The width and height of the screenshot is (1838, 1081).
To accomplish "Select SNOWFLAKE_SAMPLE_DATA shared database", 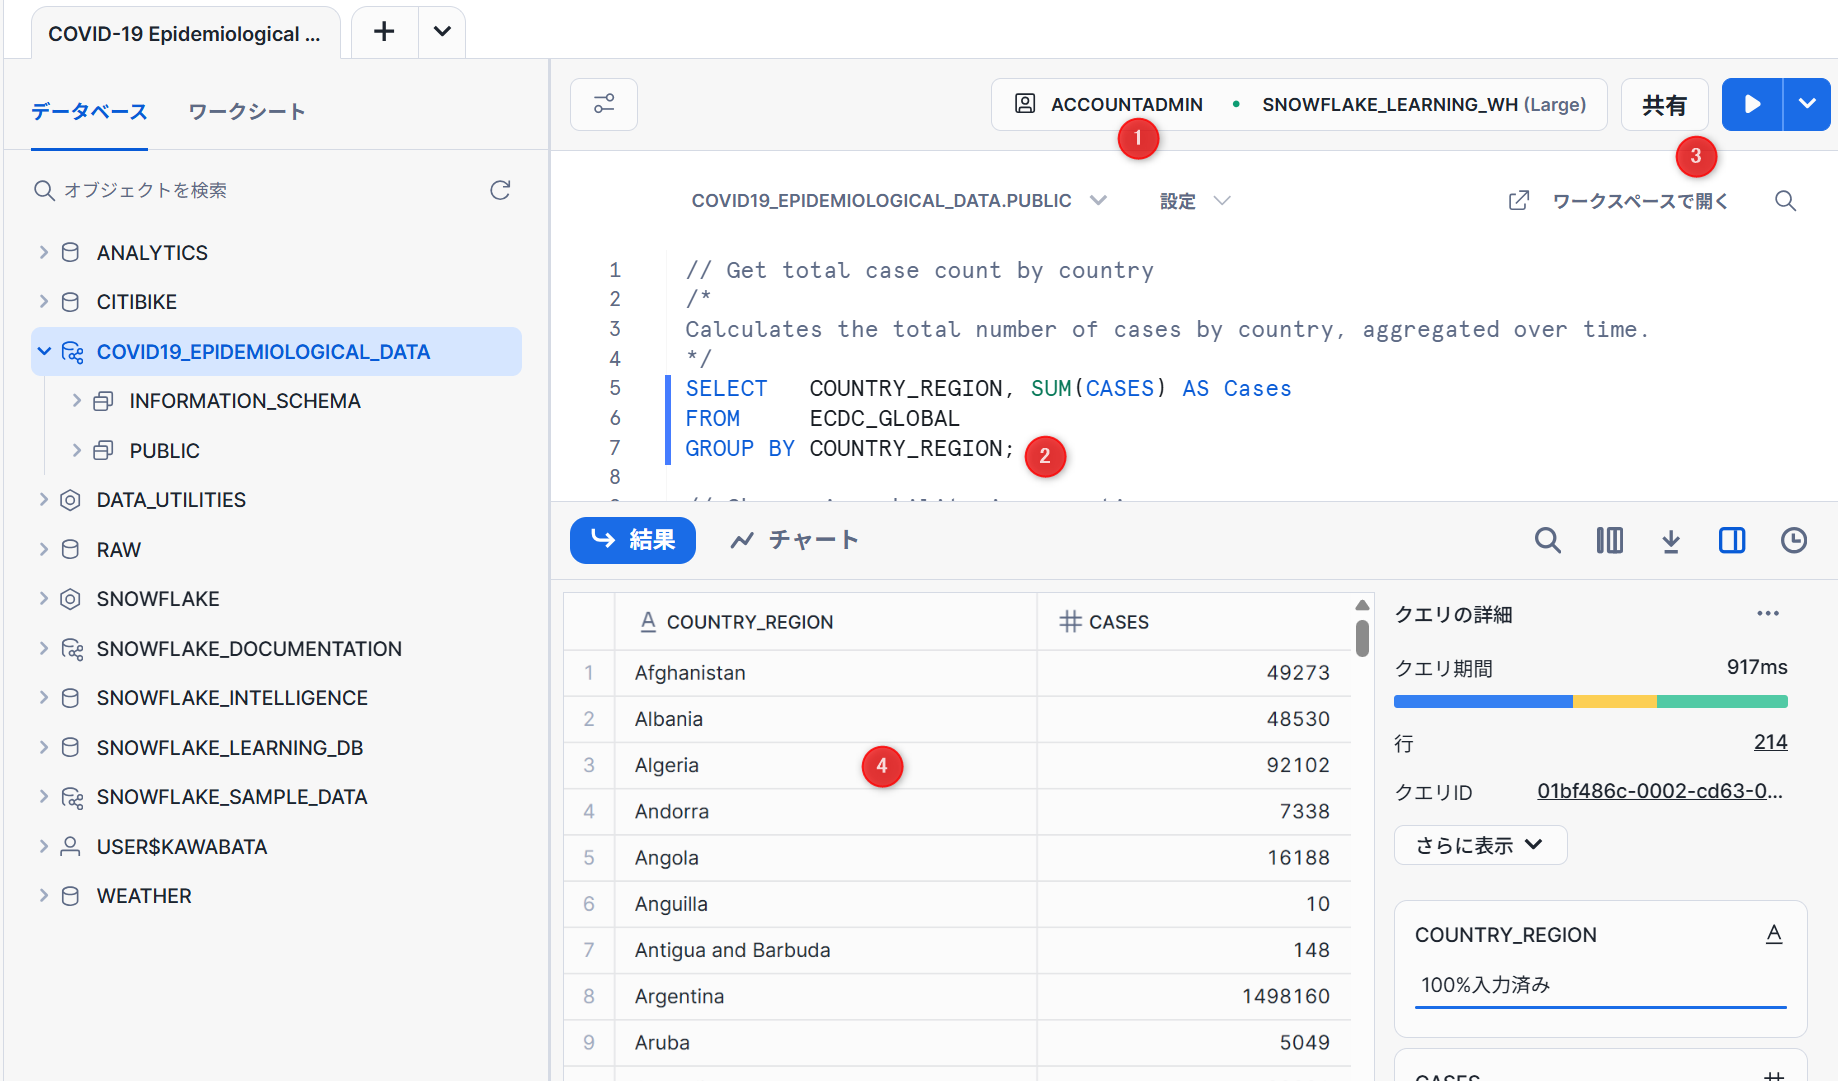I will 232,797.
